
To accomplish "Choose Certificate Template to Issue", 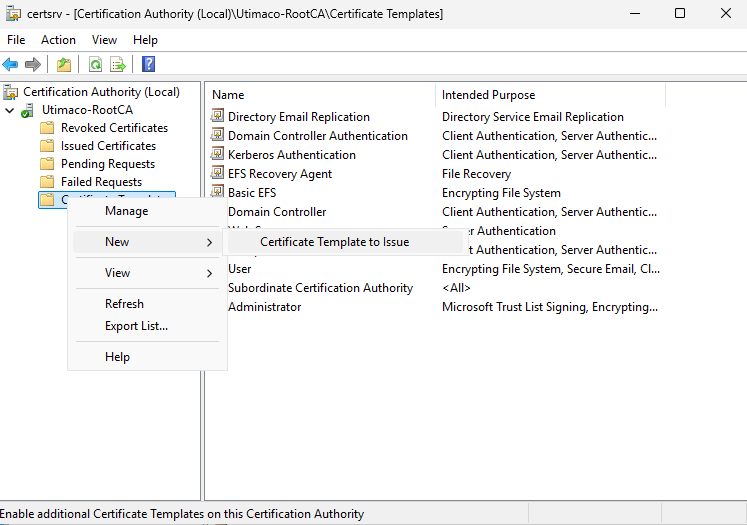I will (334, 242).
